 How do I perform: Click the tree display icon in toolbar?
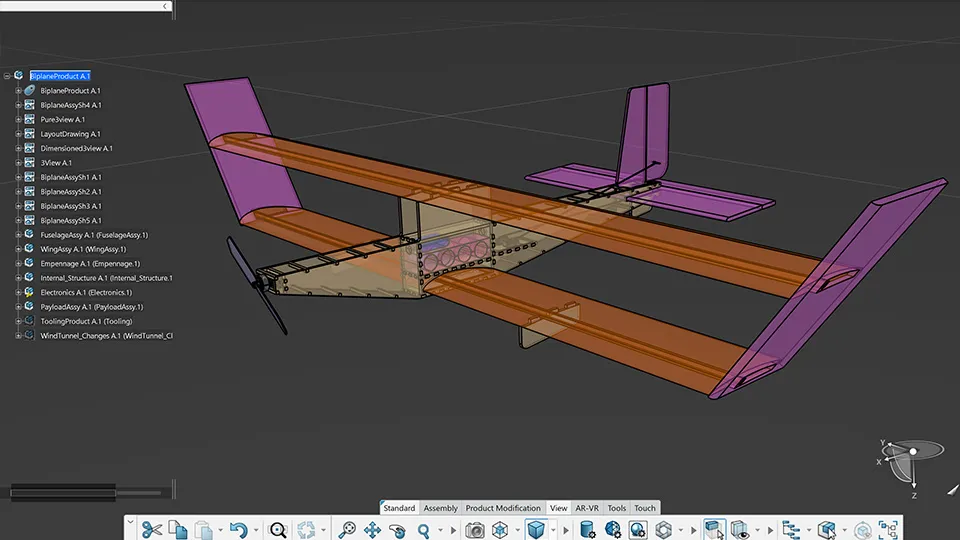790,529
